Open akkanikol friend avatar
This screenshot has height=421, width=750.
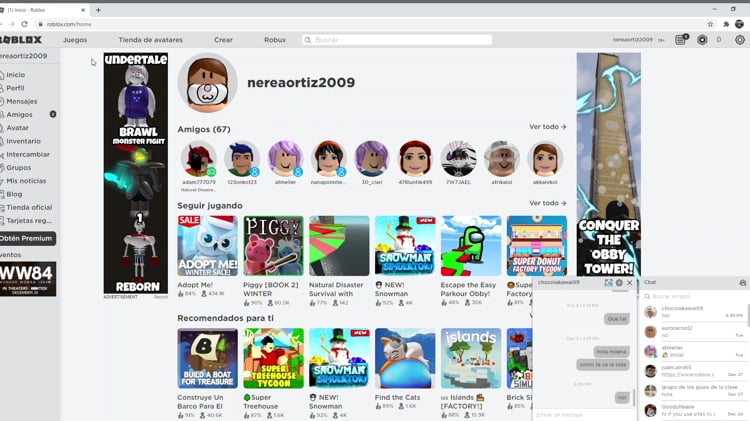pyautogui.click(x=545, y=158)
